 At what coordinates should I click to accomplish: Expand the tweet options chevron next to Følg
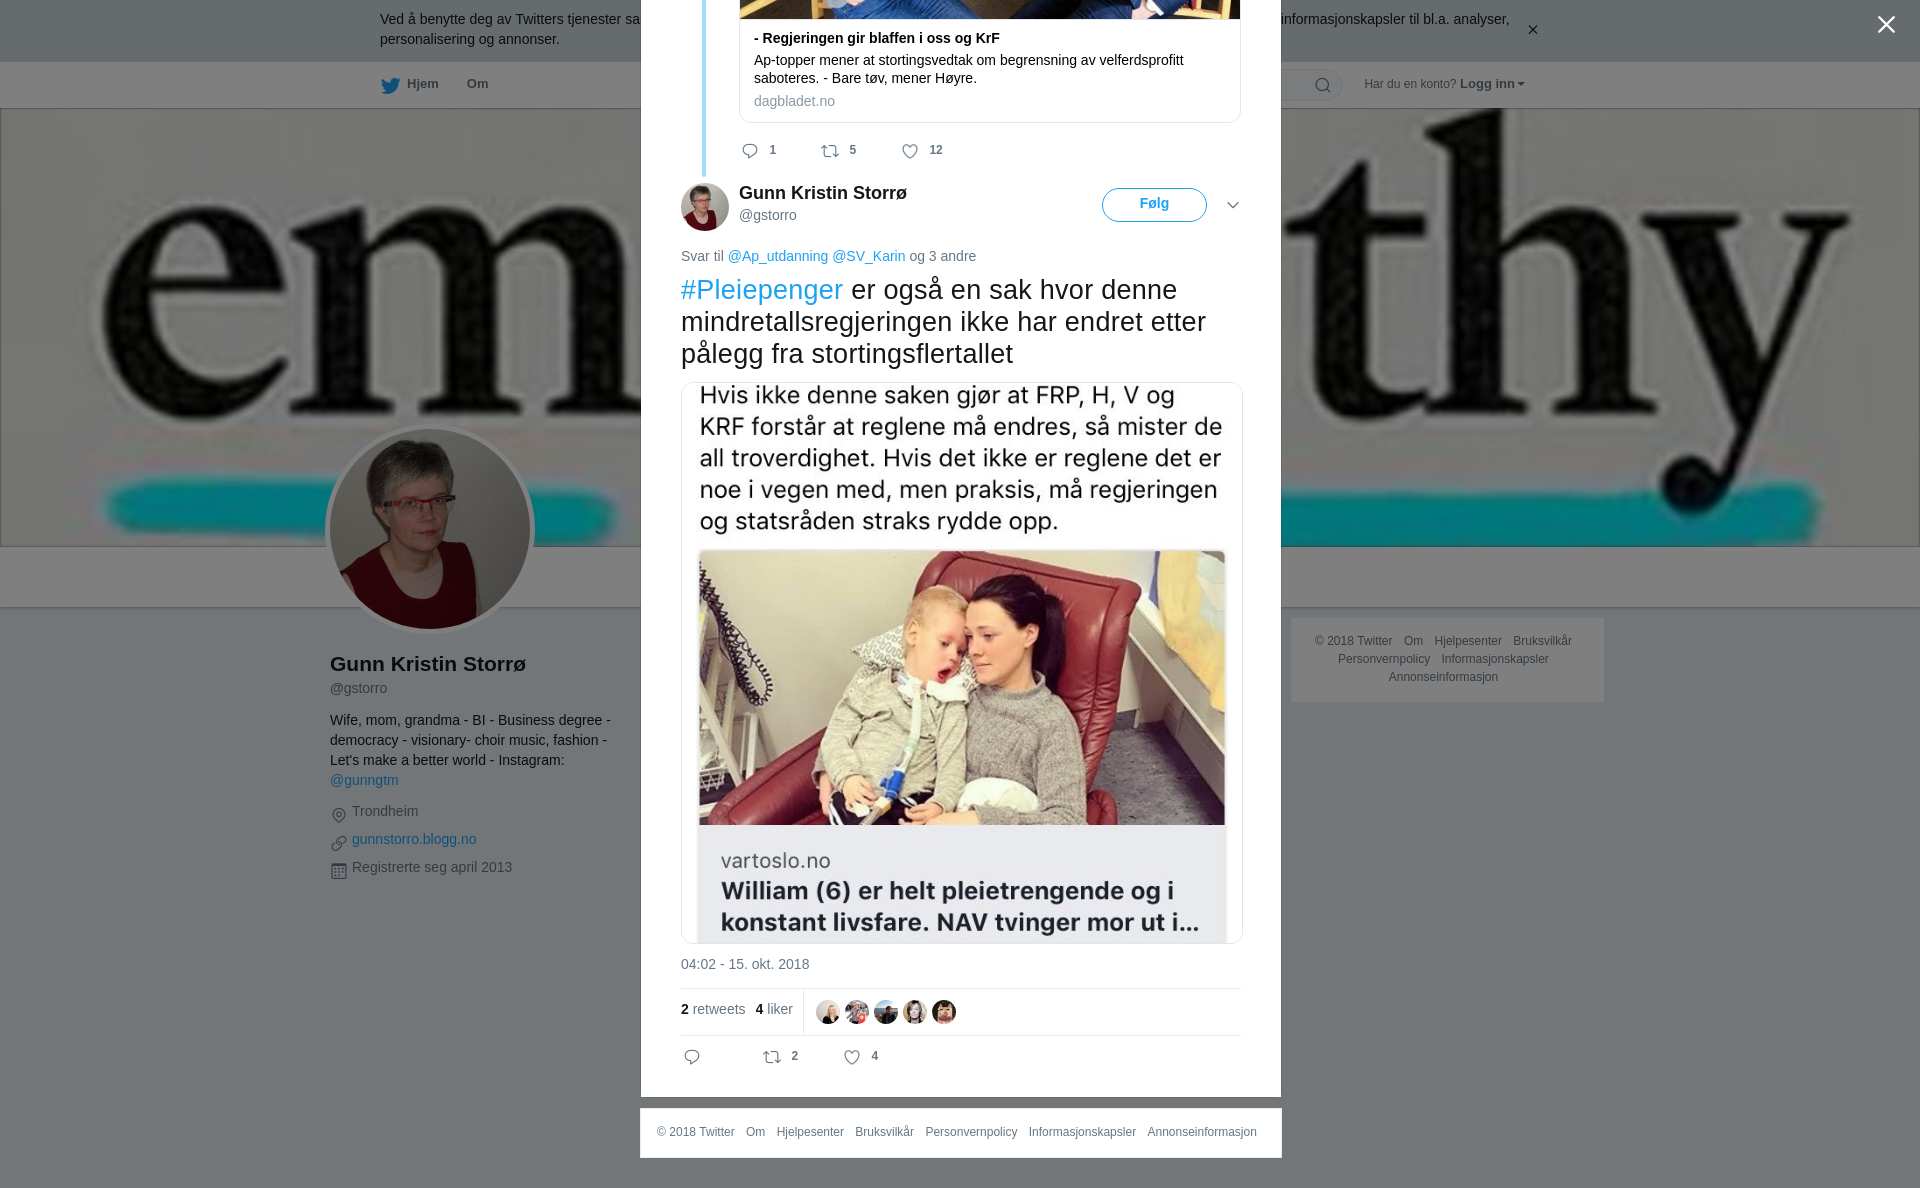[x=1233, y=205]
